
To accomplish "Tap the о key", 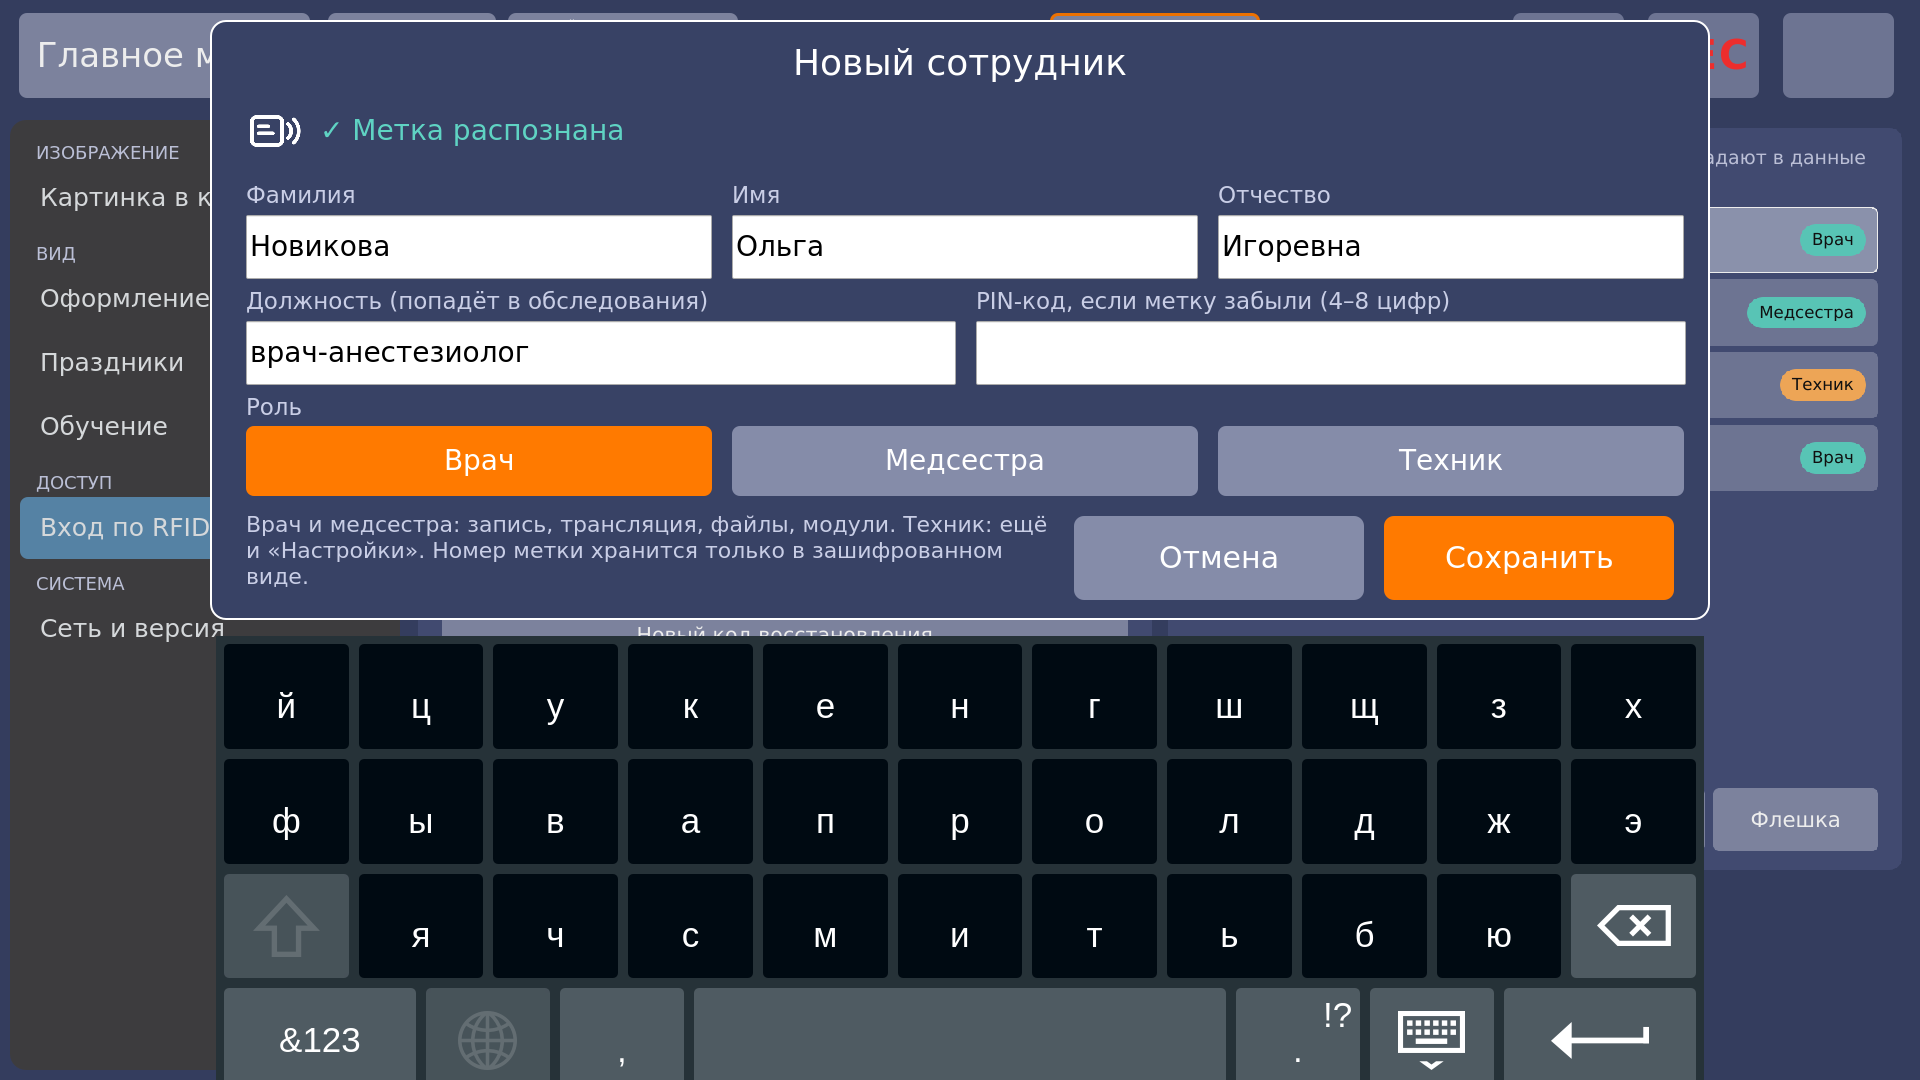I will 1094,811.
